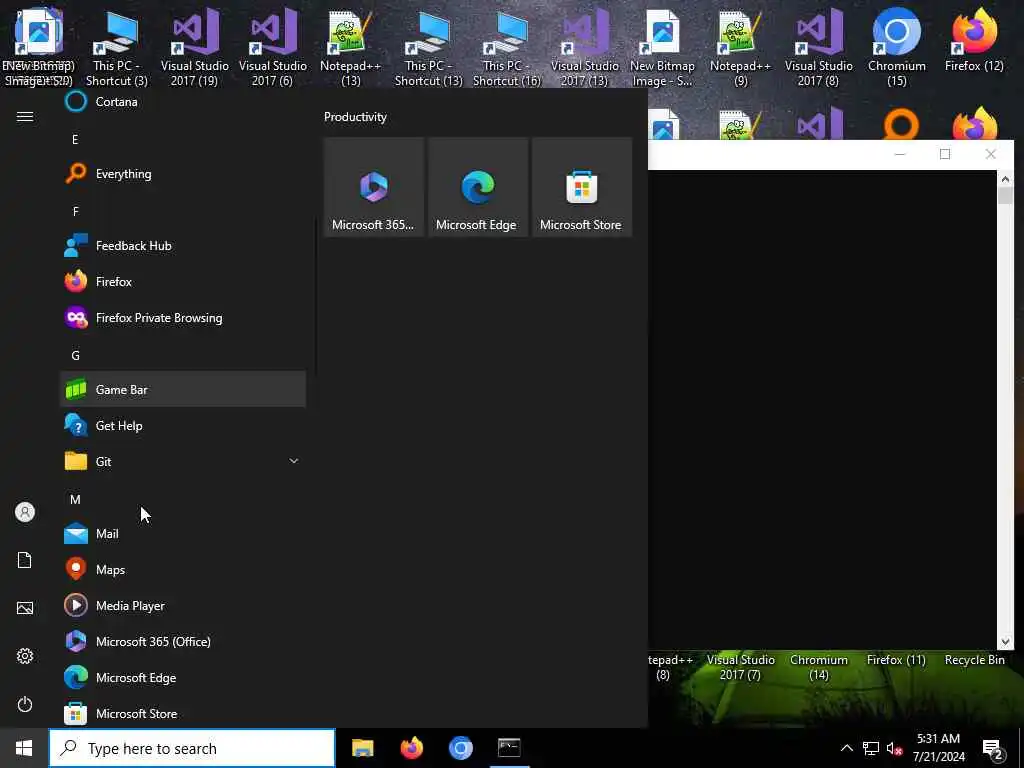
Task: Open the notification center icon
Action: coord(993,750)
